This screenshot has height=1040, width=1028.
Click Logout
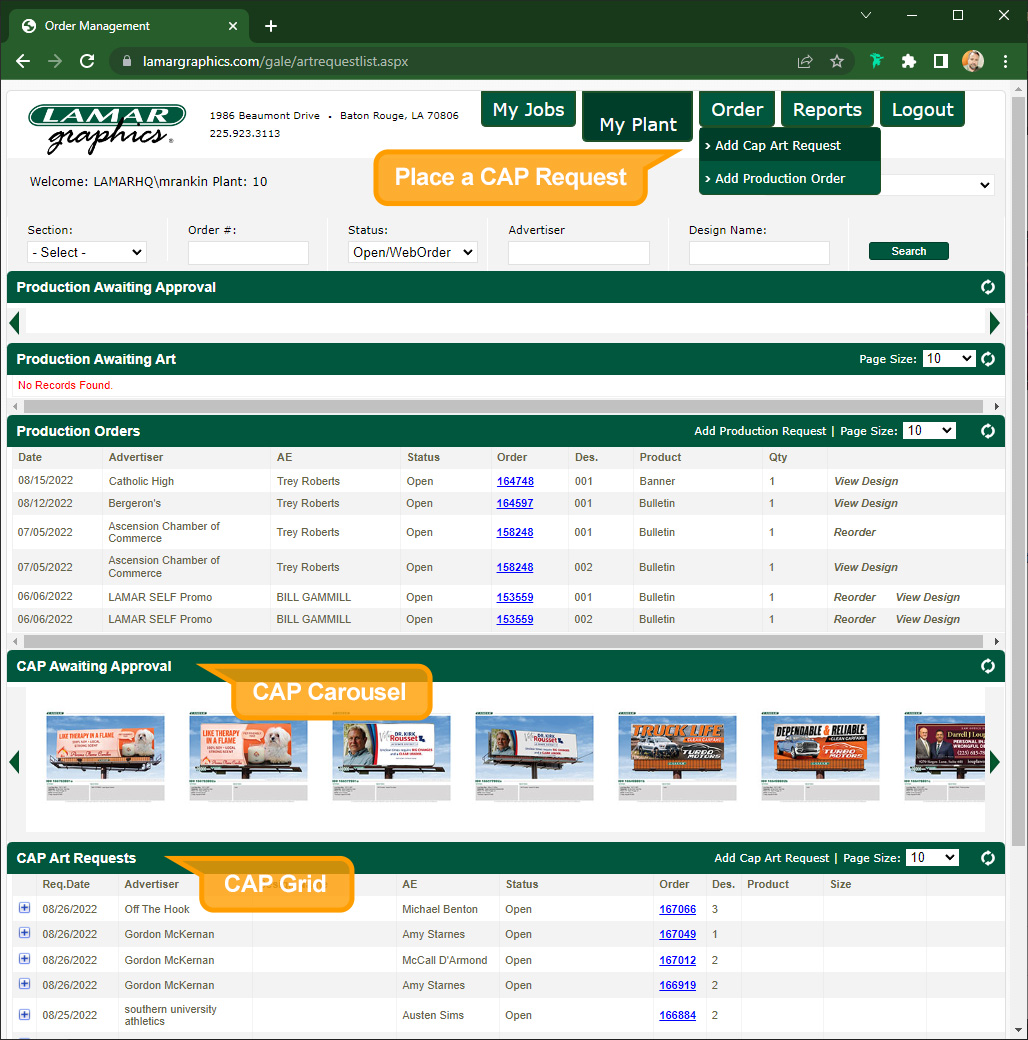[x=923, y=109]
